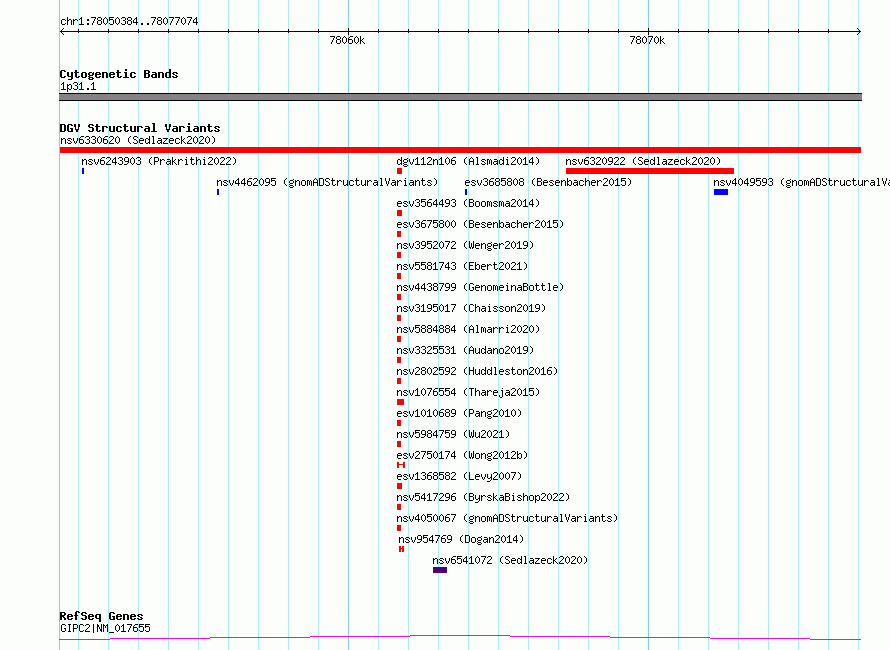This screenshot has width=890, height=650.
Task: Click the Cytogenetic Bands track title
Action: tap(119, 74)
